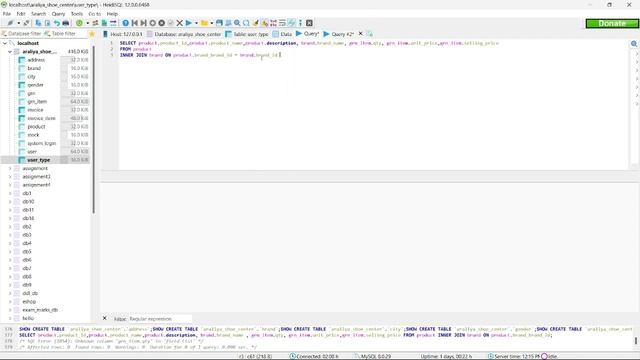Click the Server time status entry
The width and height of the screenshot is (640, 360).
(x=513, y=356)
